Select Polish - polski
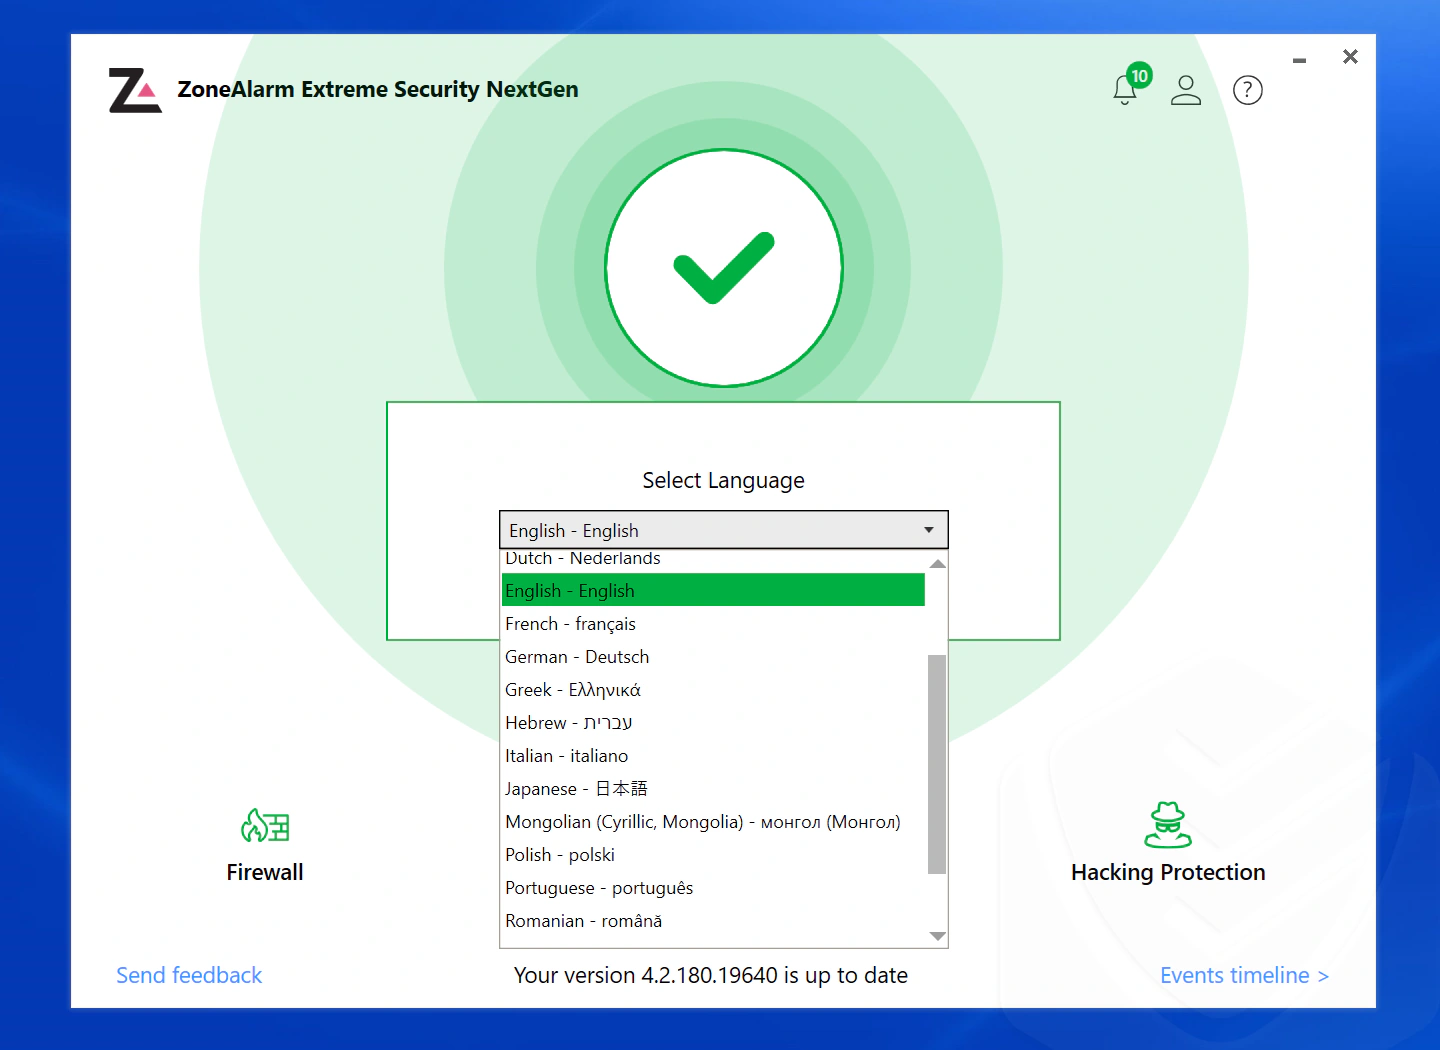1440x1050 pixels. pos(713,855)
